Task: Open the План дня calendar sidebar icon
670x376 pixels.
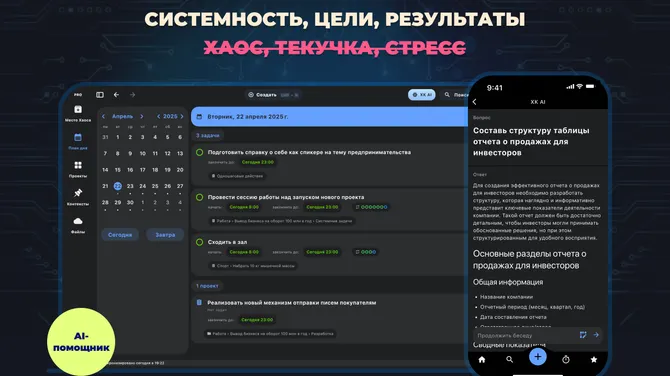Action: pyautogui.click(x=78, y=138)
